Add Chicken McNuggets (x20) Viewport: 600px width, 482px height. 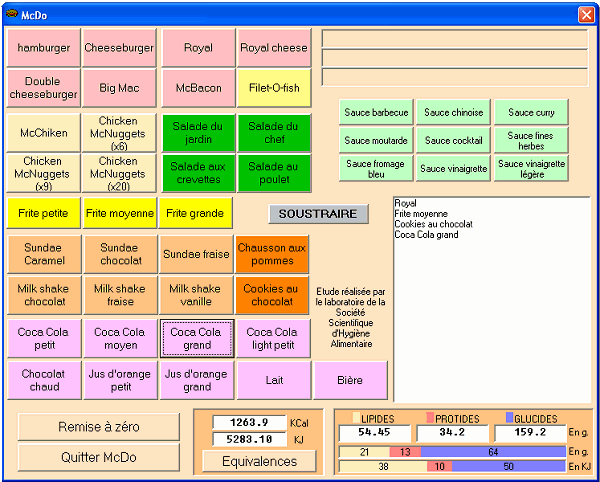[119, 173]
